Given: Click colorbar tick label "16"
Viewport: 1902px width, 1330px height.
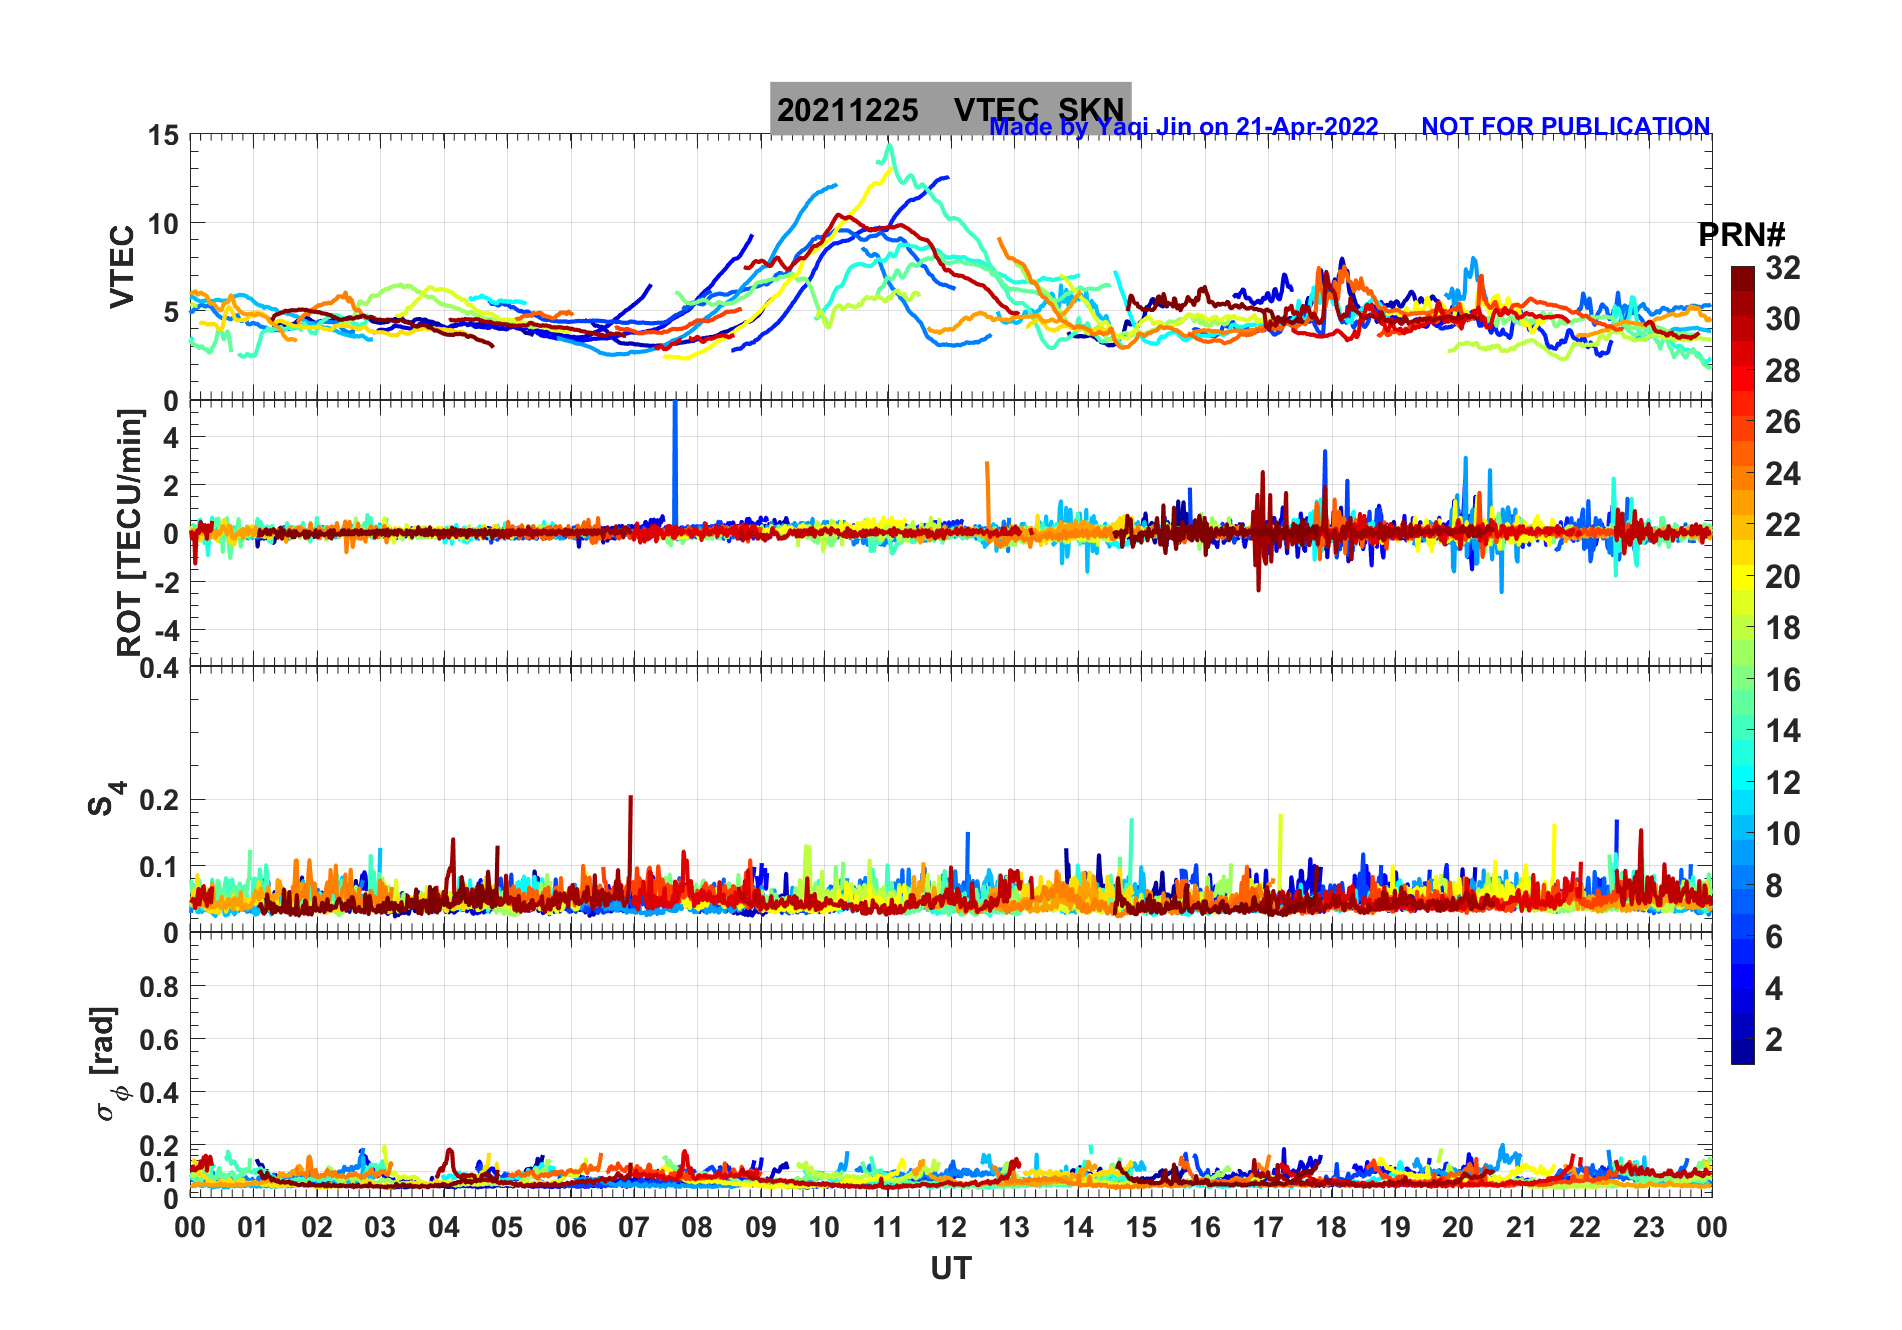Looking at the screenshot, I should [1782, 680].
